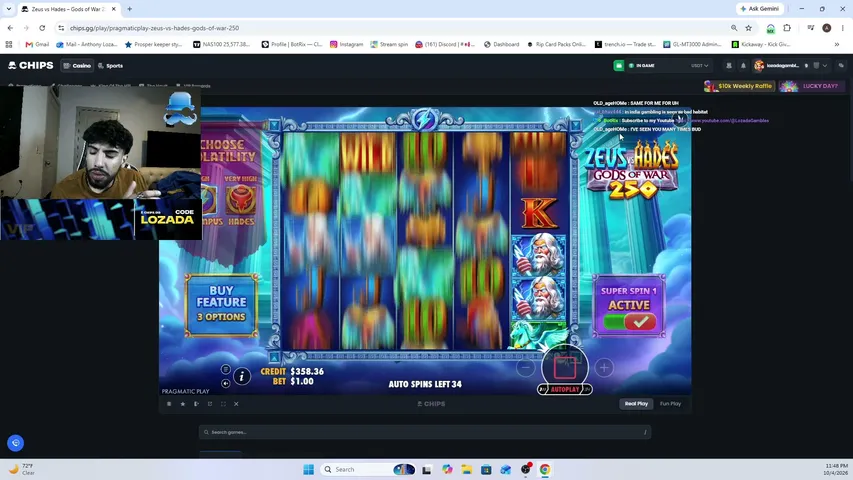
Task: Open Instagram bookmark
Action: tap(346, 45)
